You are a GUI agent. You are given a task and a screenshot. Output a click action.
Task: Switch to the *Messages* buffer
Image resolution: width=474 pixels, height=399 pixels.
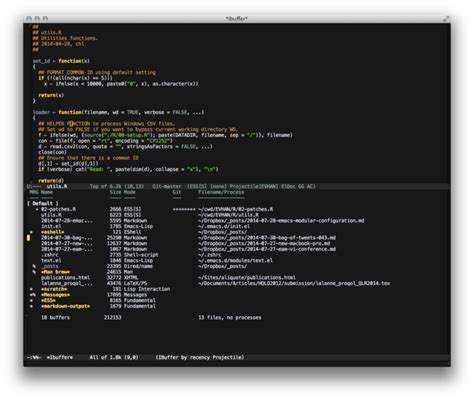click(x=55, y=295)
